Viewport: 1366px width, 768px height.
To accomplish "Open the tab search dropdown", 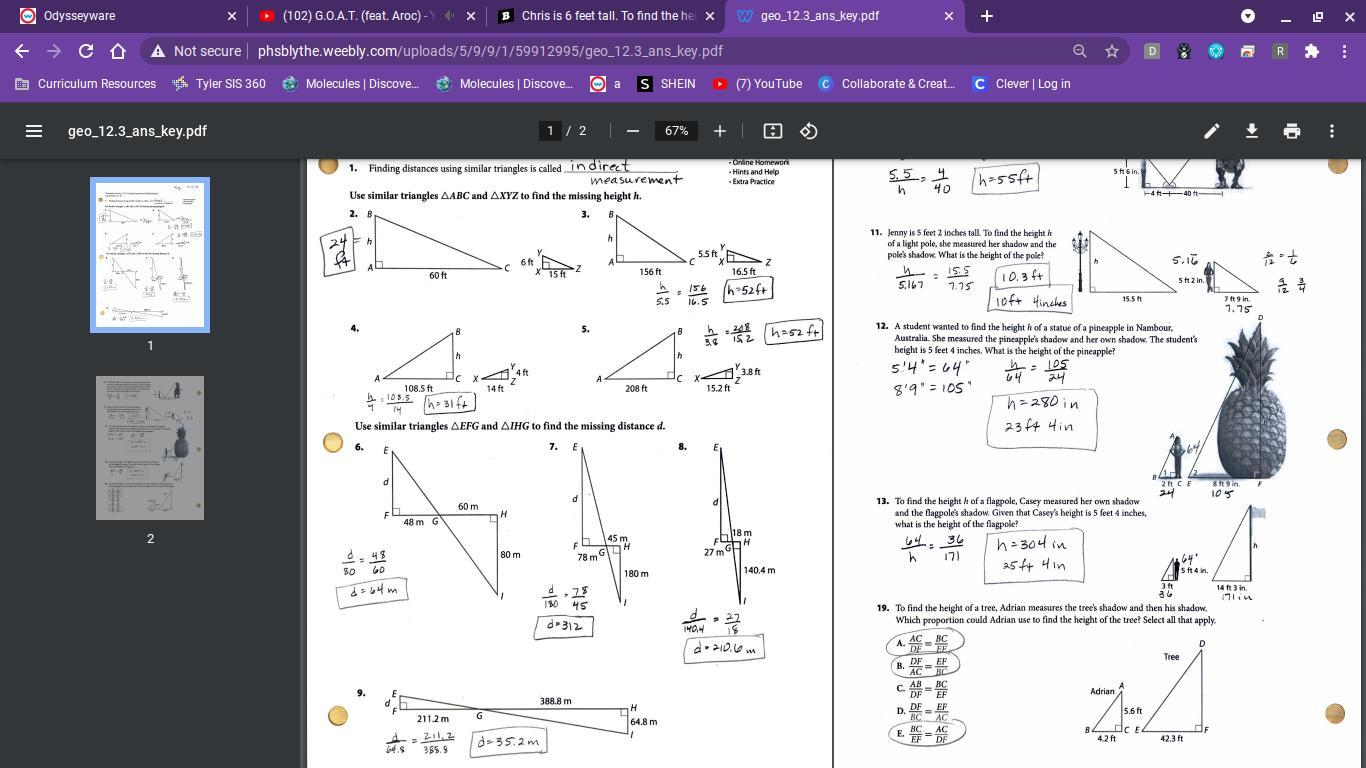I will [x=1248, y=16].
